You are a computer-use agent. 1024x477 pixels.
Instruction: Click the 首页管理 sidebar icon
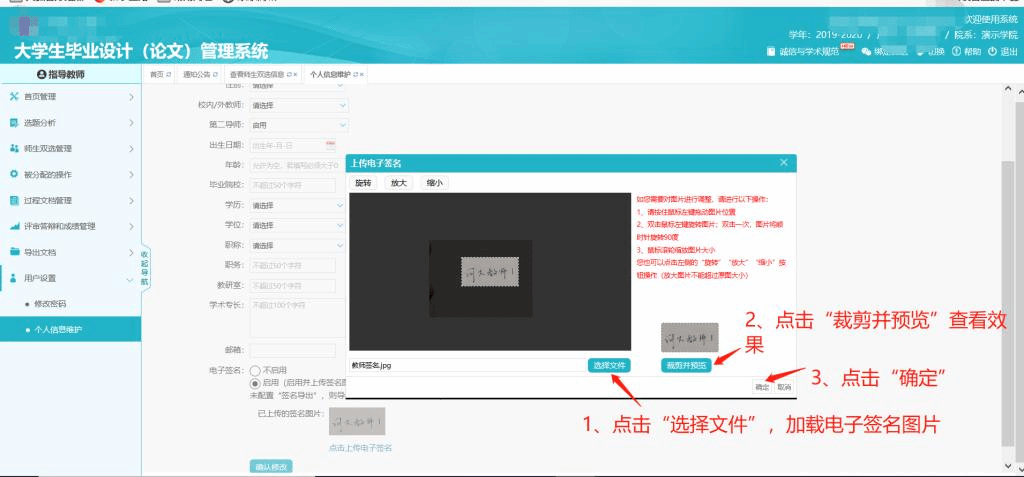coord(14,97)
